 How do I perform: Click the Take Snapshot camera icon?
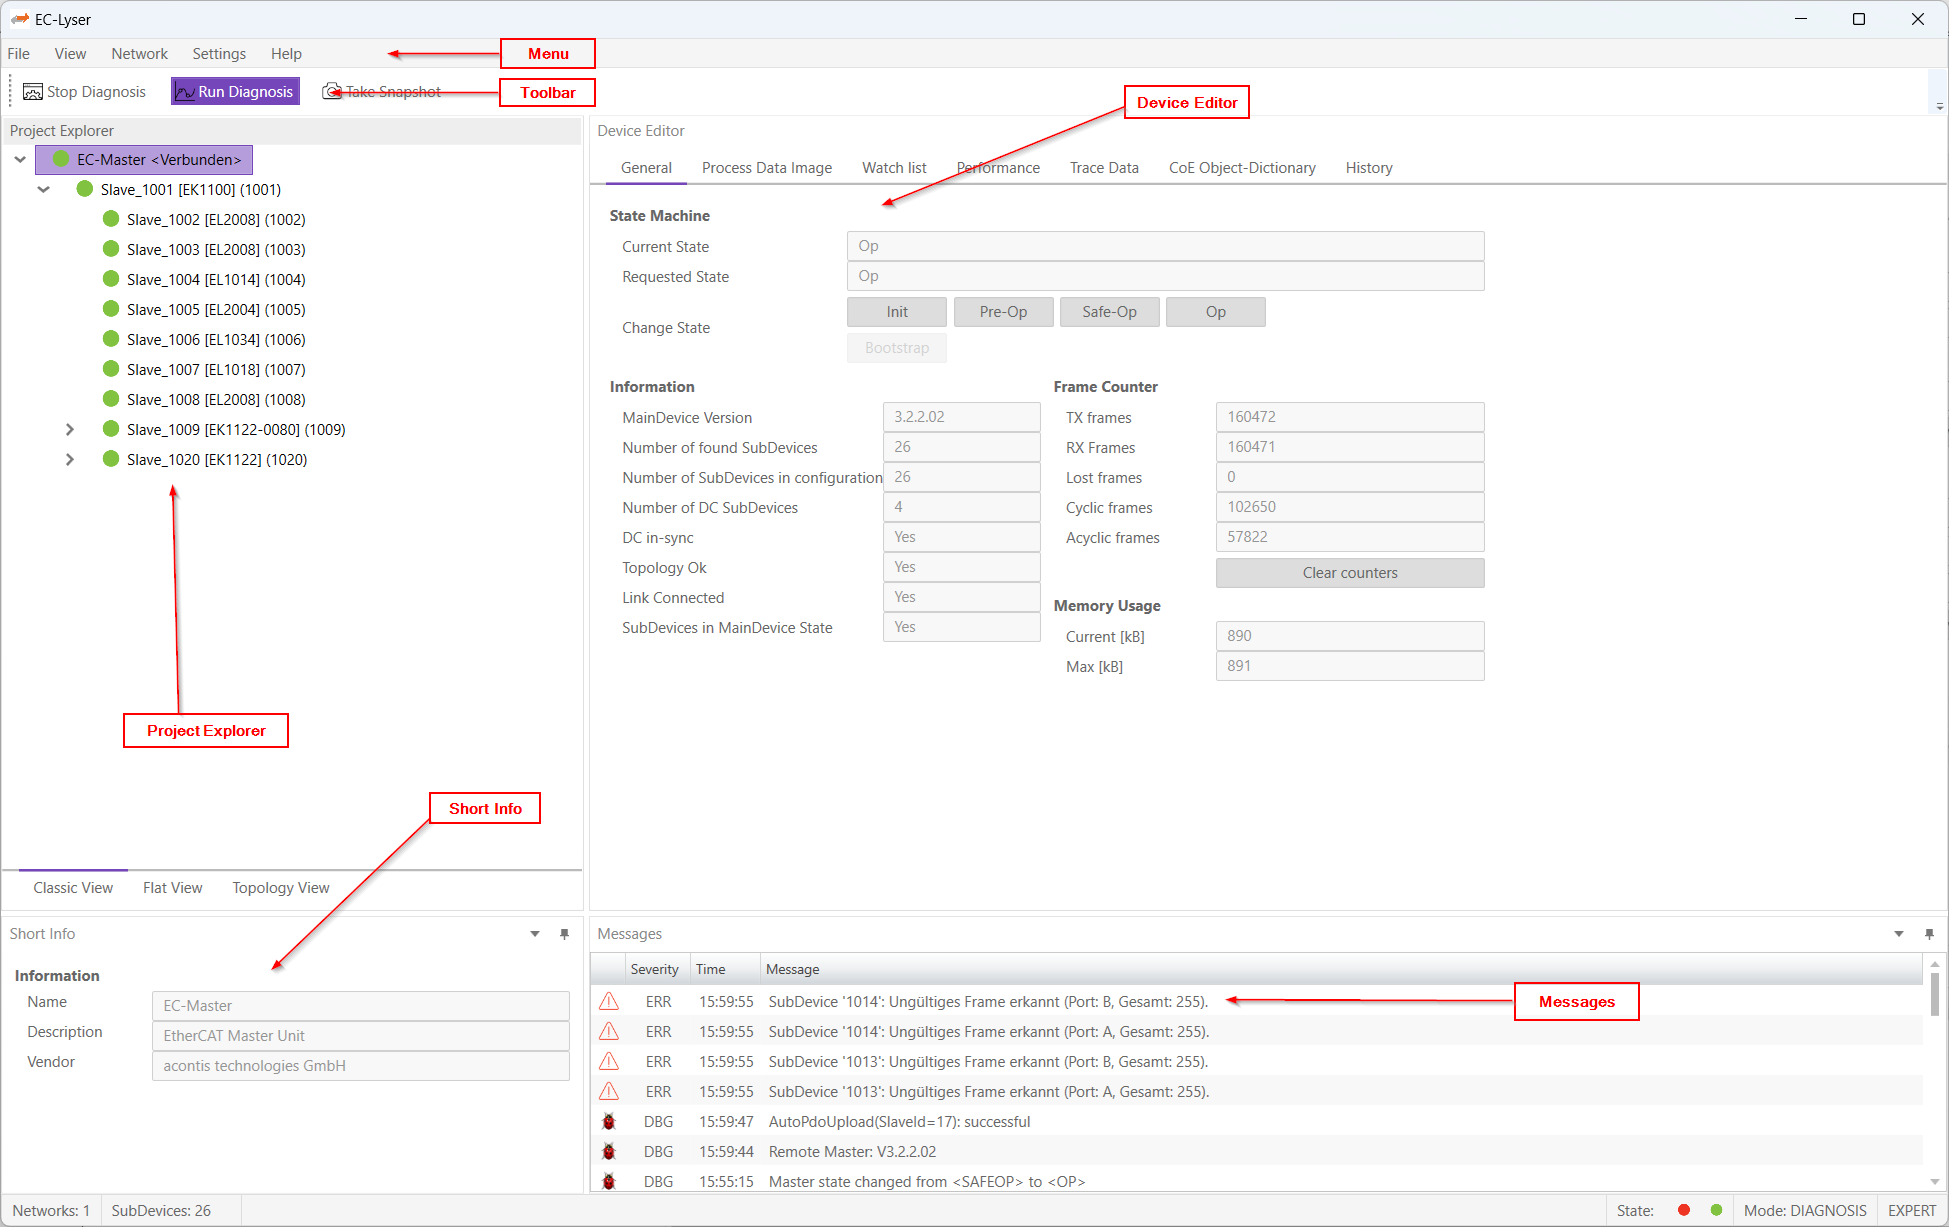[331, 92]
